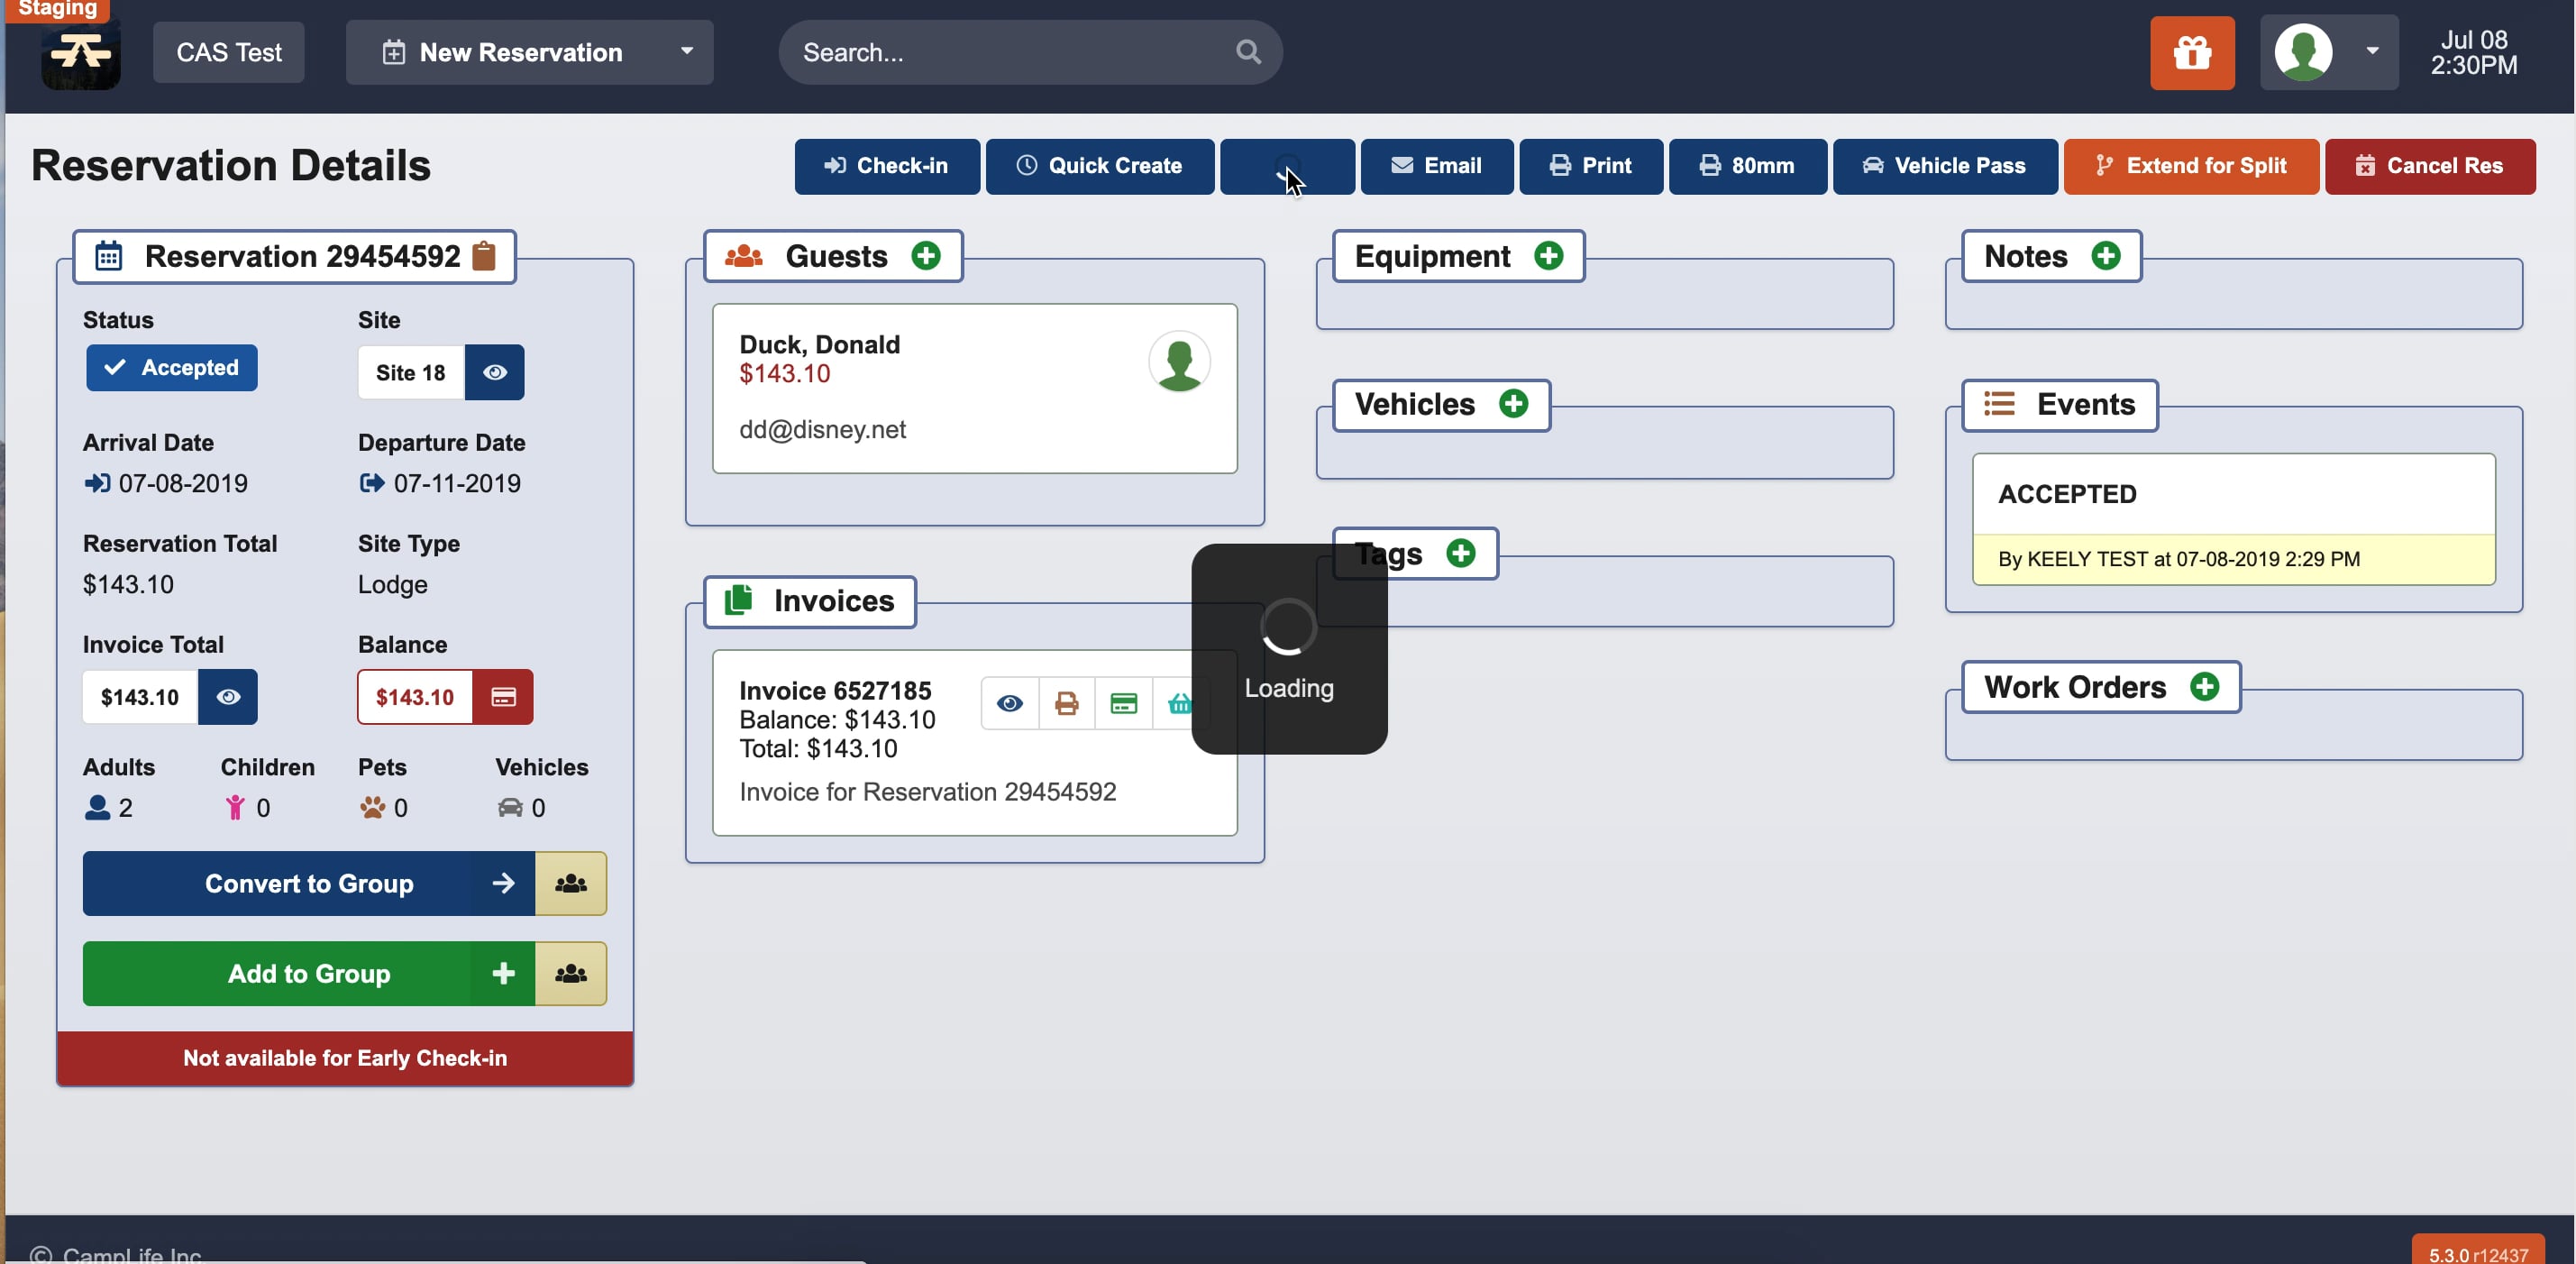The width and height of the screenshot is (2576, 1264).
Task: Open the payment icon next to the Balance amount
Action: click(x=503, y=697)
